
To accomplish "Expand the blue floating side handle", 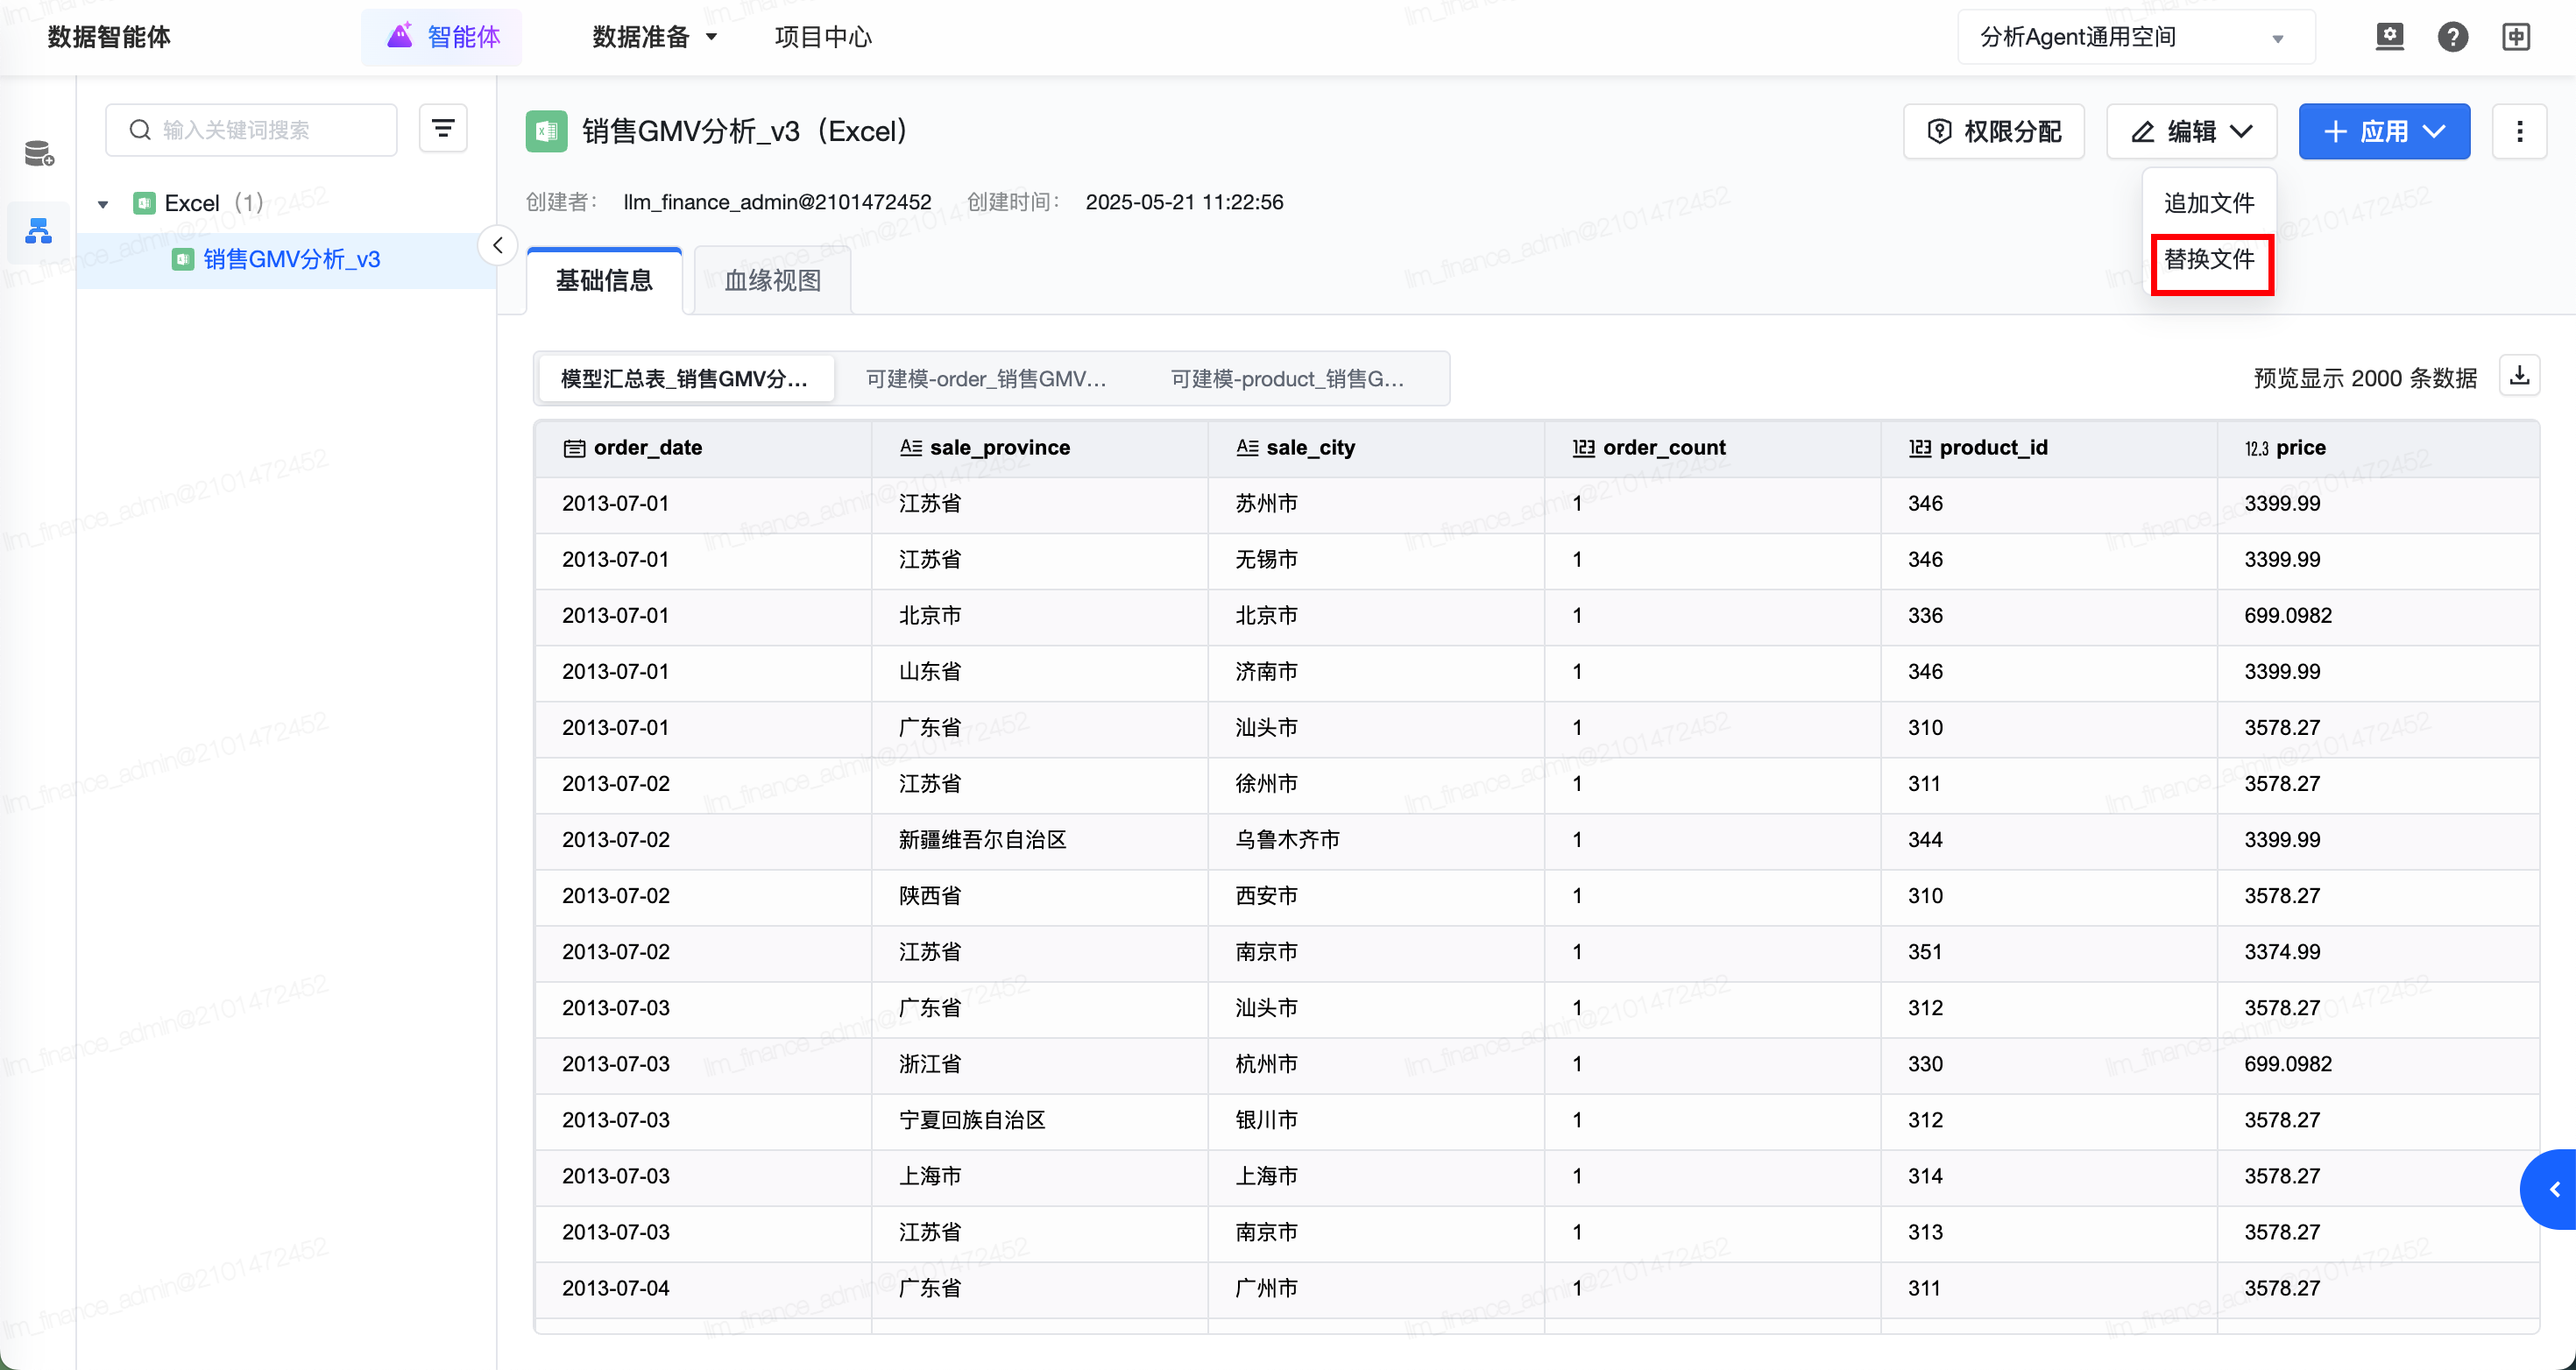I will pos(2550,1189).
